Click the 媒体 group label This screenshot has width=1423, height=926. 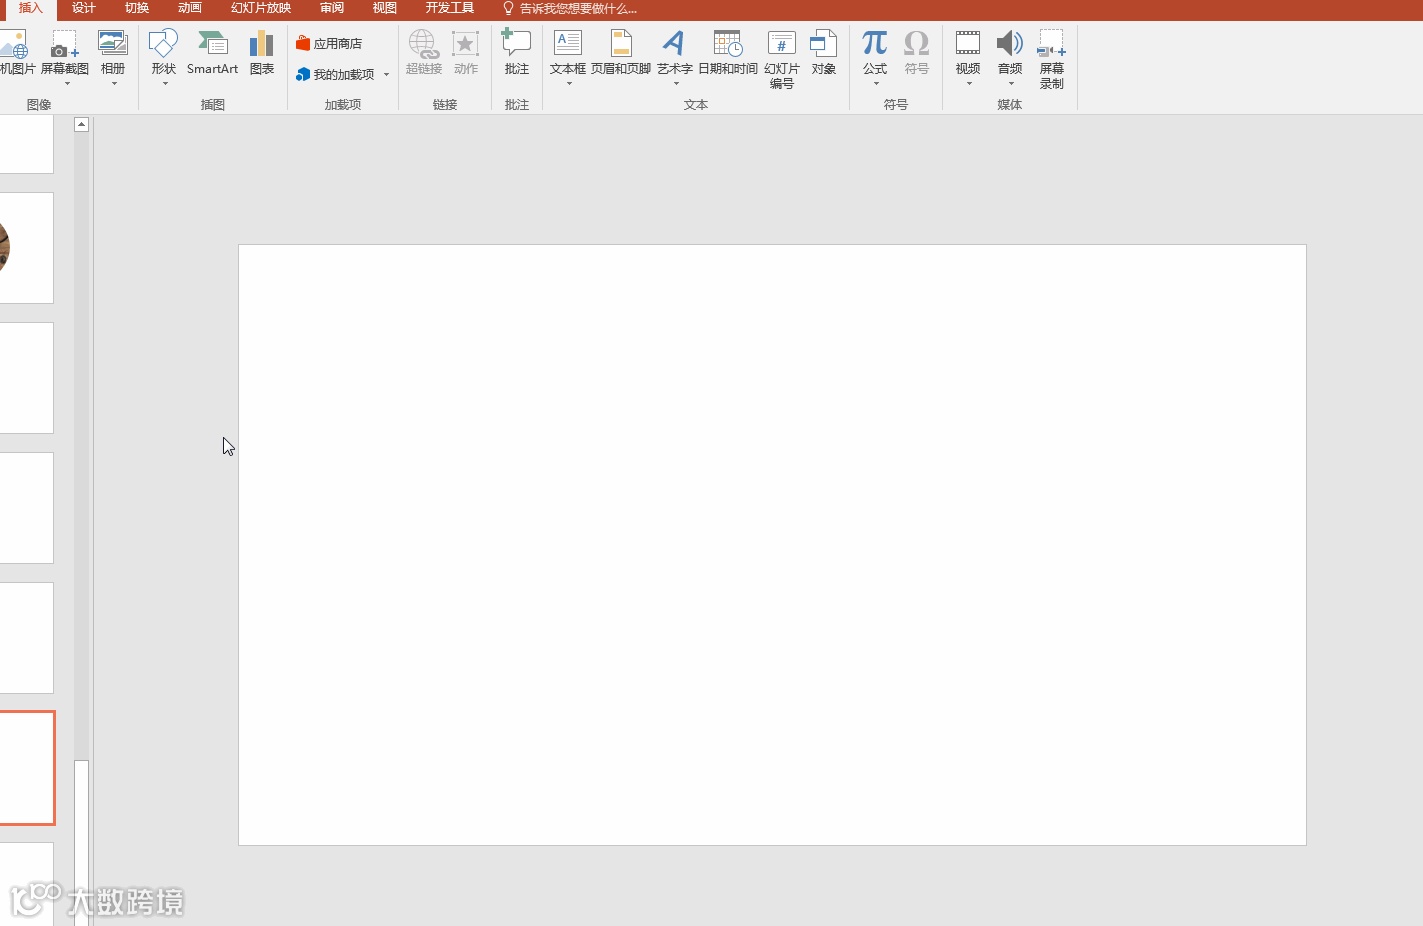[1010, 105]
